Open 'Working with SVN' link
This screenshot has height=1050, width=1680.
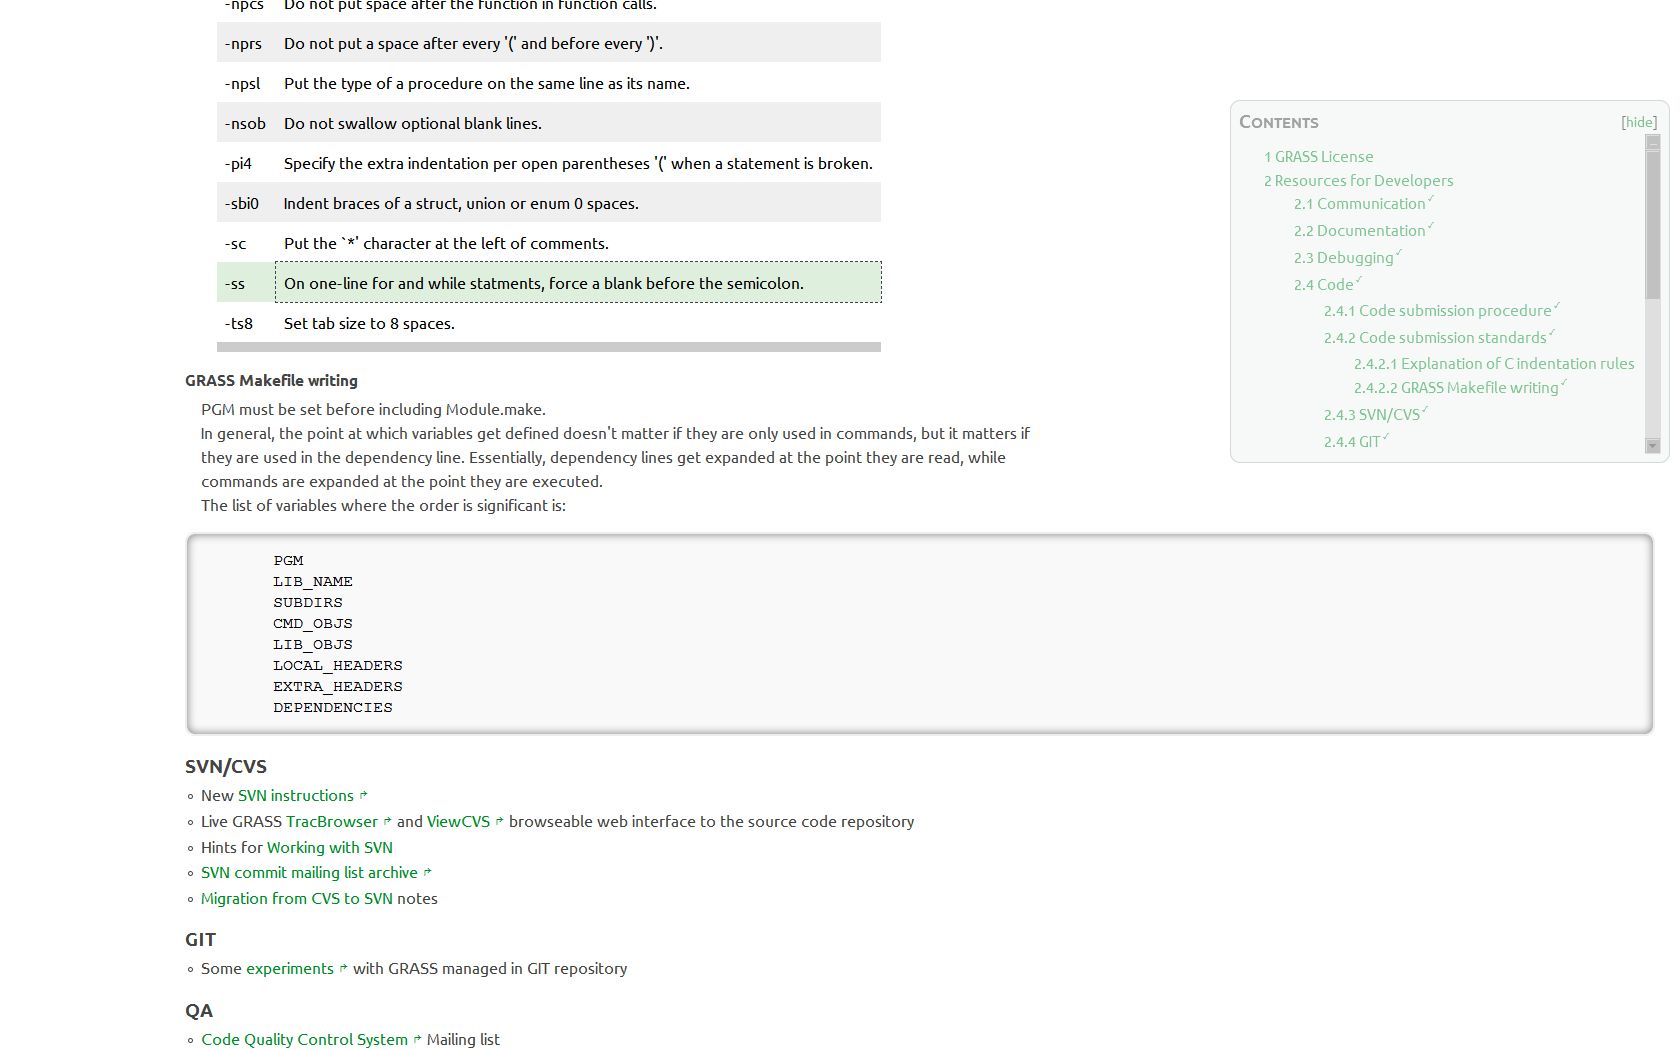[329, 848]
